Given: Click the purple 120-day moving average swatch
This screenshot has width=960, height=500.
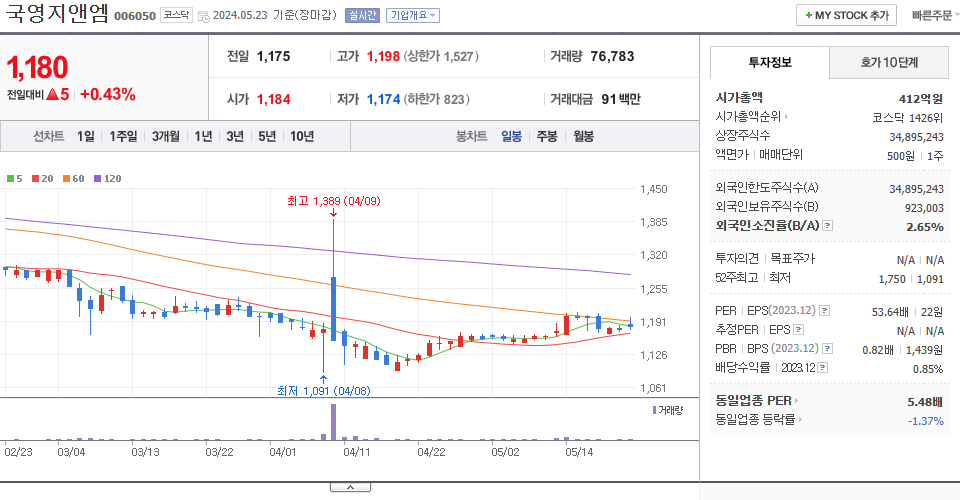Looking at the screenshot, I should coord(97,179).
